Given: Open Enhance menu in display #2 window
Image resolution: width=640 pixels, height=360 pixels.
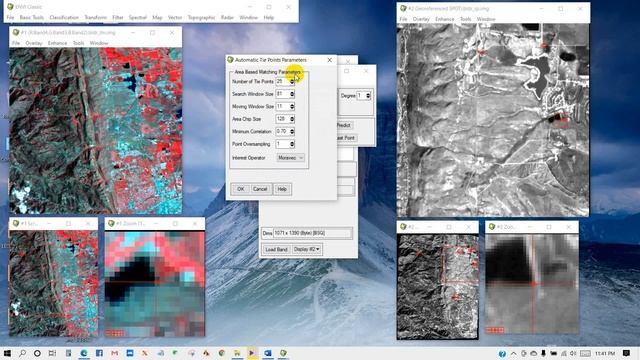Looking at the screenshot, I should [444, 19].
